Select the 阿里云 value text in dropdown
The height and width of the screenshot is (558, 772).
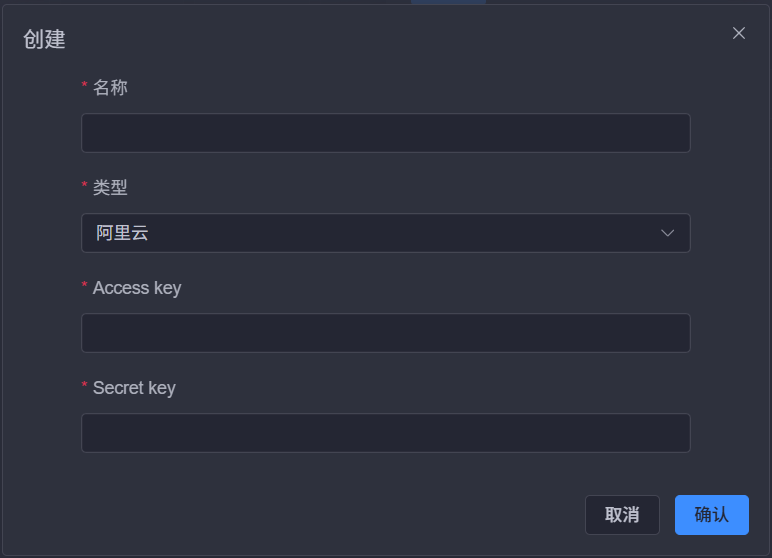click(123, 234)
